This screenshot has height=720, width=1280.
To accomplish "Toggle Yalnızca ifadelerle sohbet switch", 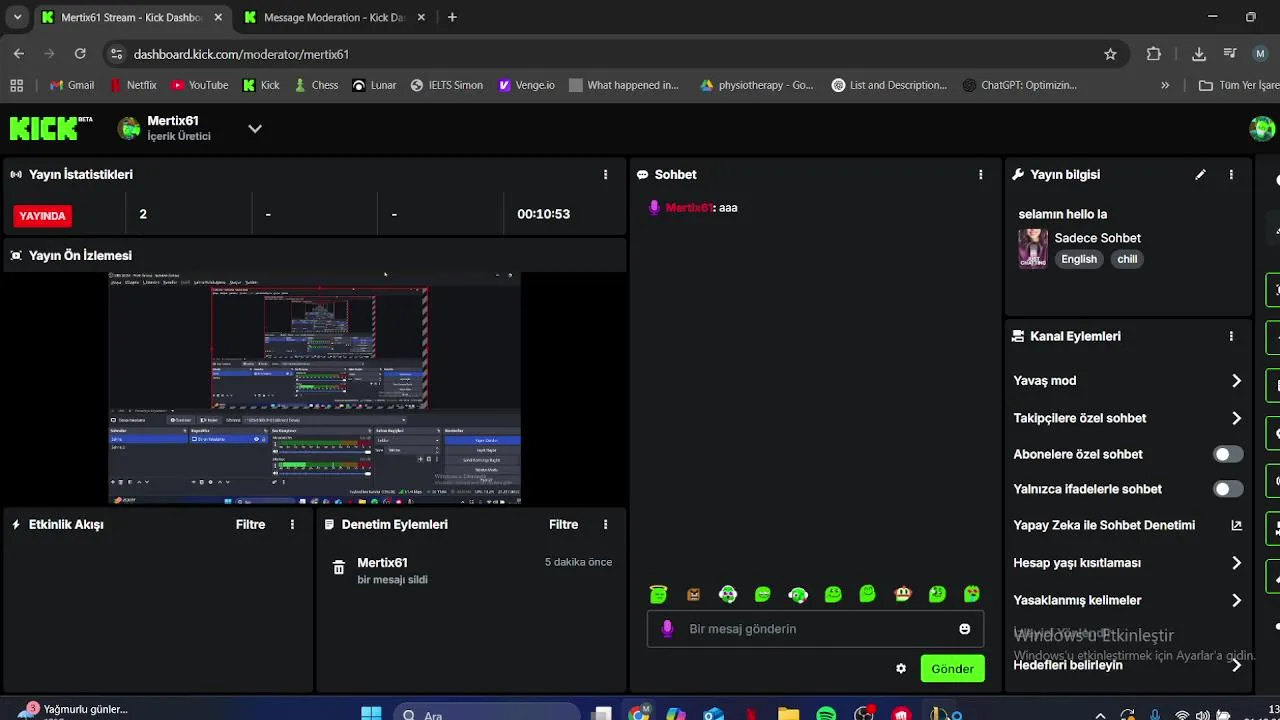I will click(1228, 489).
